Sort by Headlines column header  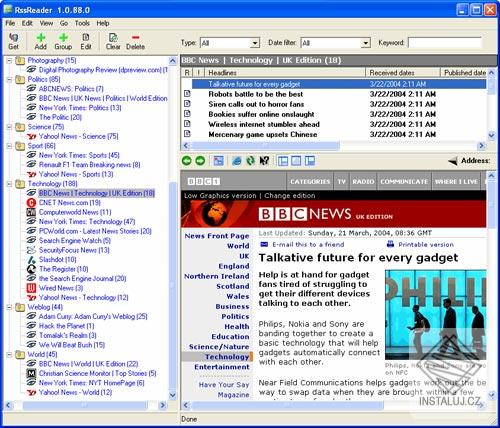click(285, 73)
